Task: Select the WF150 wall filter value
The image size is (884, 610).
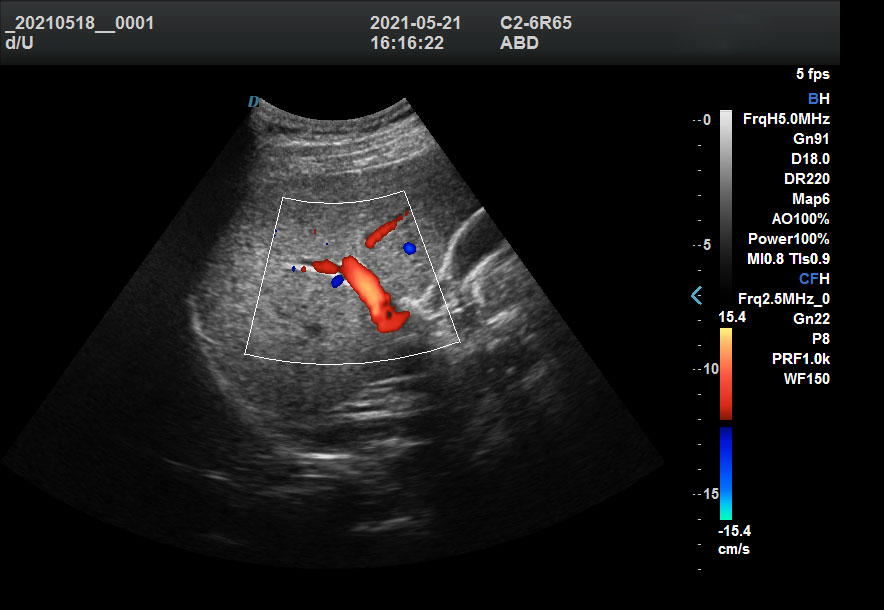Action: click(807, 378)
